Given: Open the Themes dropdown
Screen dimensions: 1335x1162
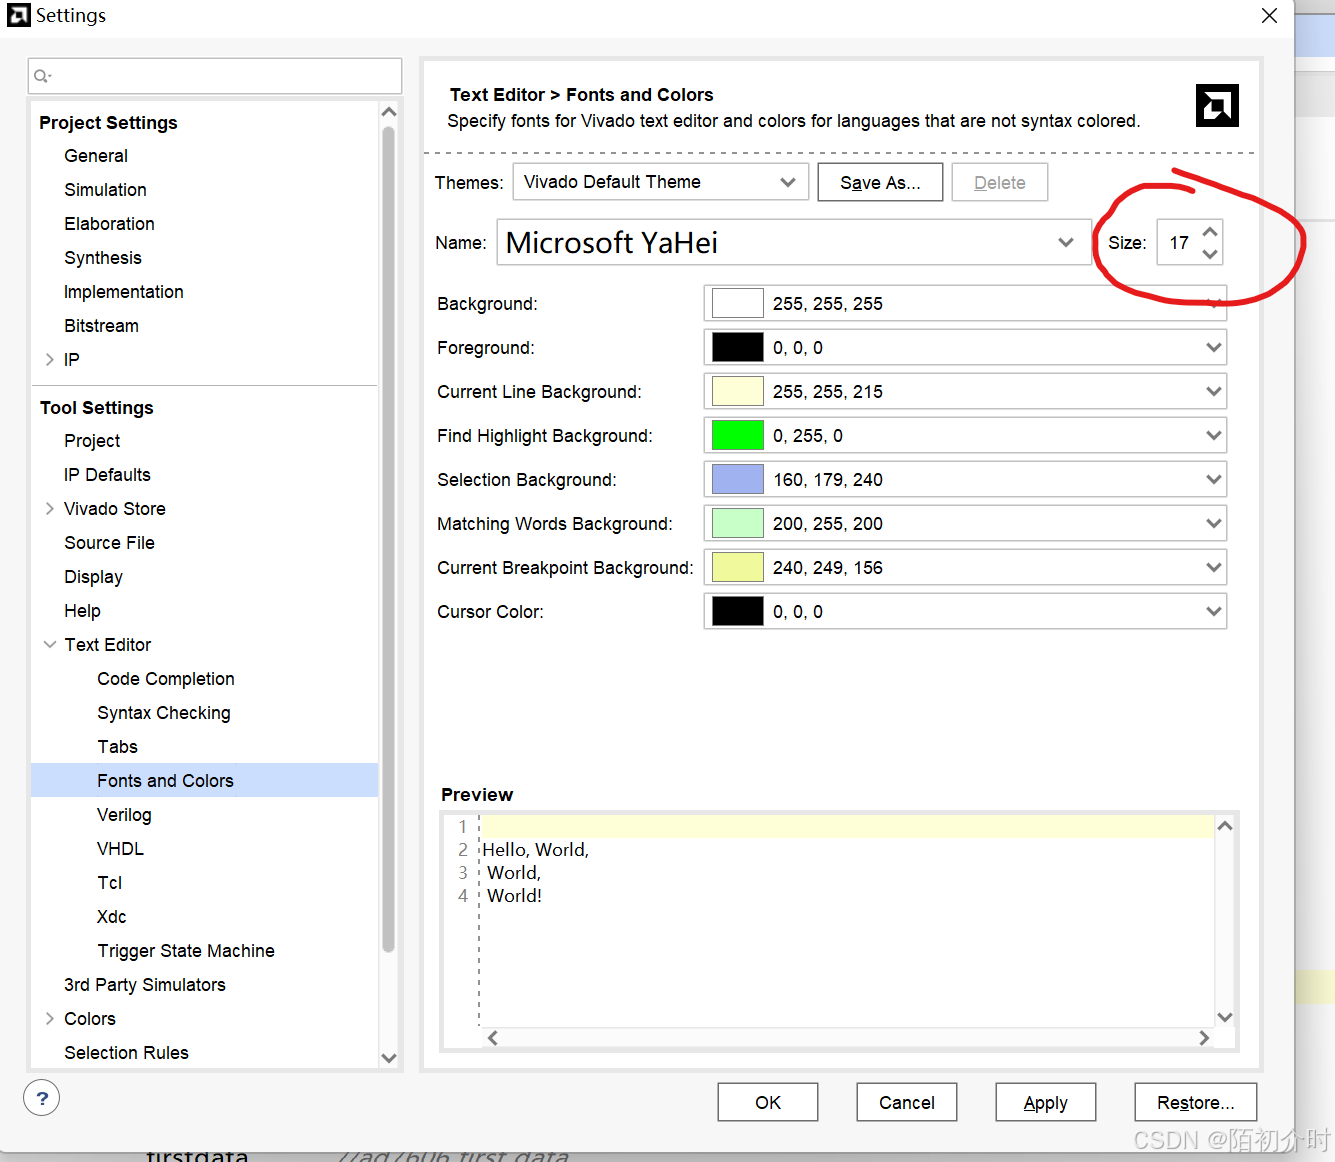Looking at the screenshot, I should tap(660, 182).
